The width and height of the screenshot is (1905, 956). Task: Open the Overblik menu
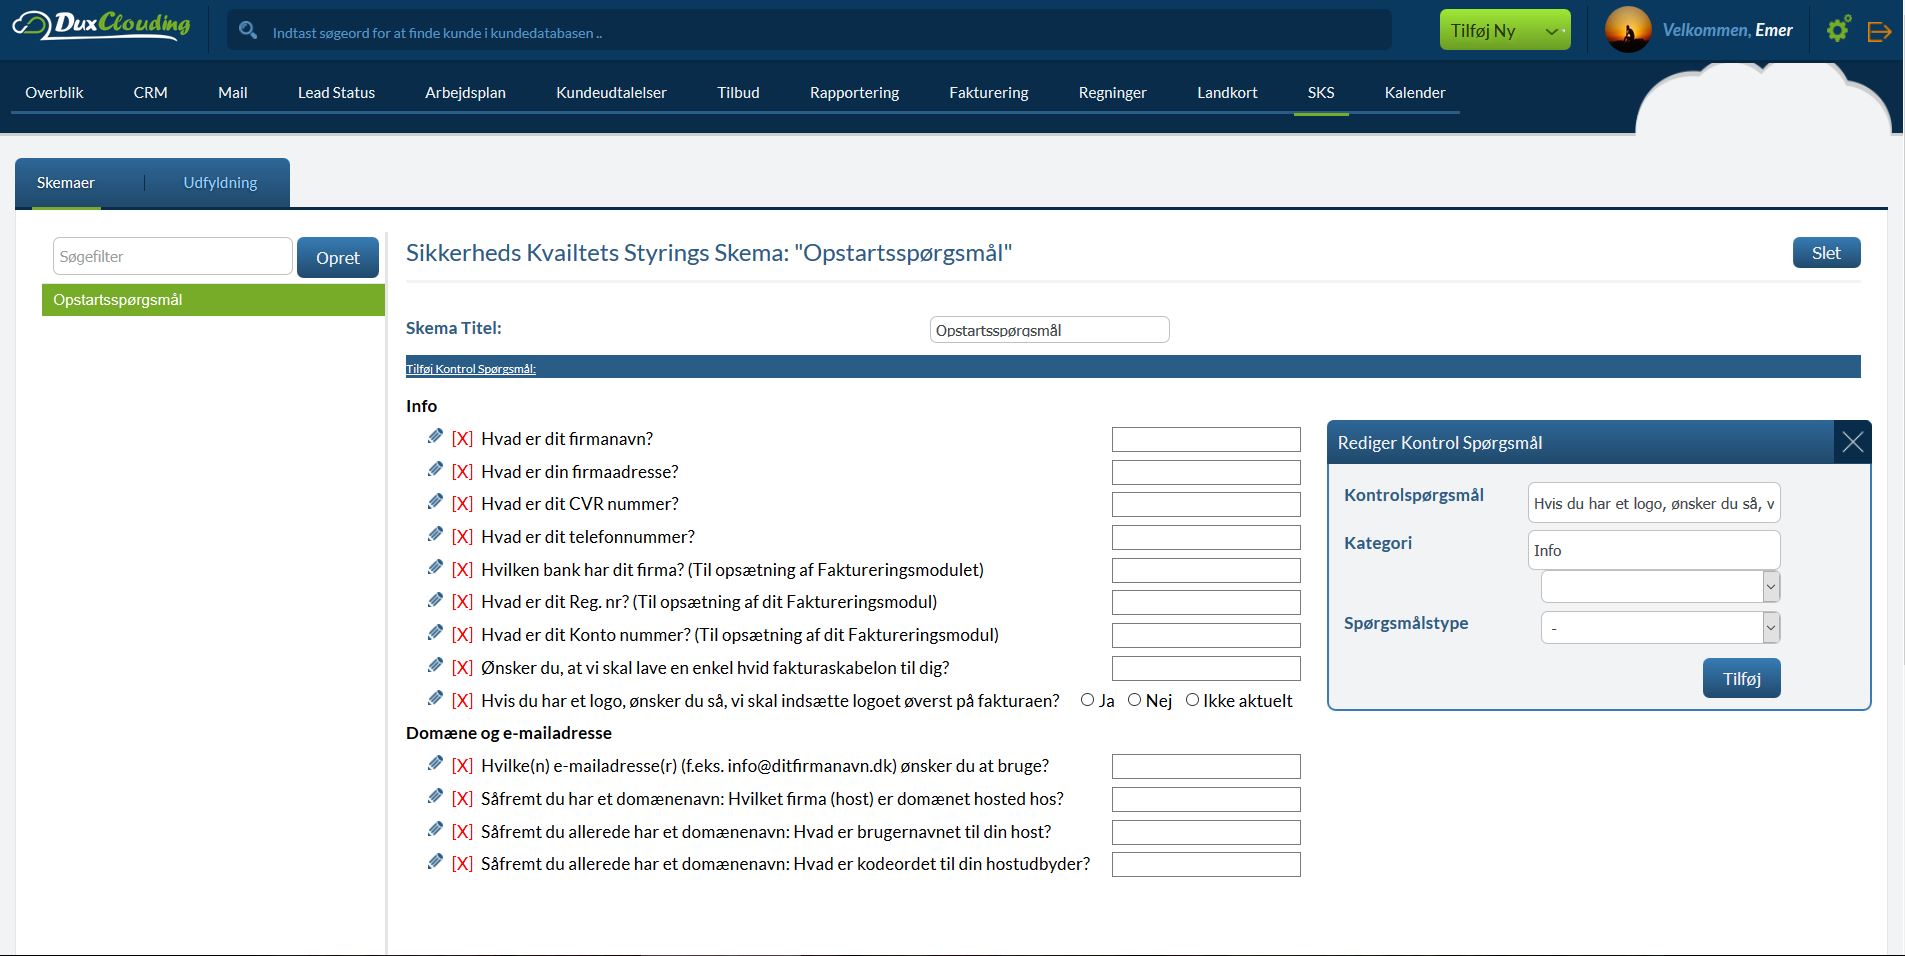click(54, 92)
